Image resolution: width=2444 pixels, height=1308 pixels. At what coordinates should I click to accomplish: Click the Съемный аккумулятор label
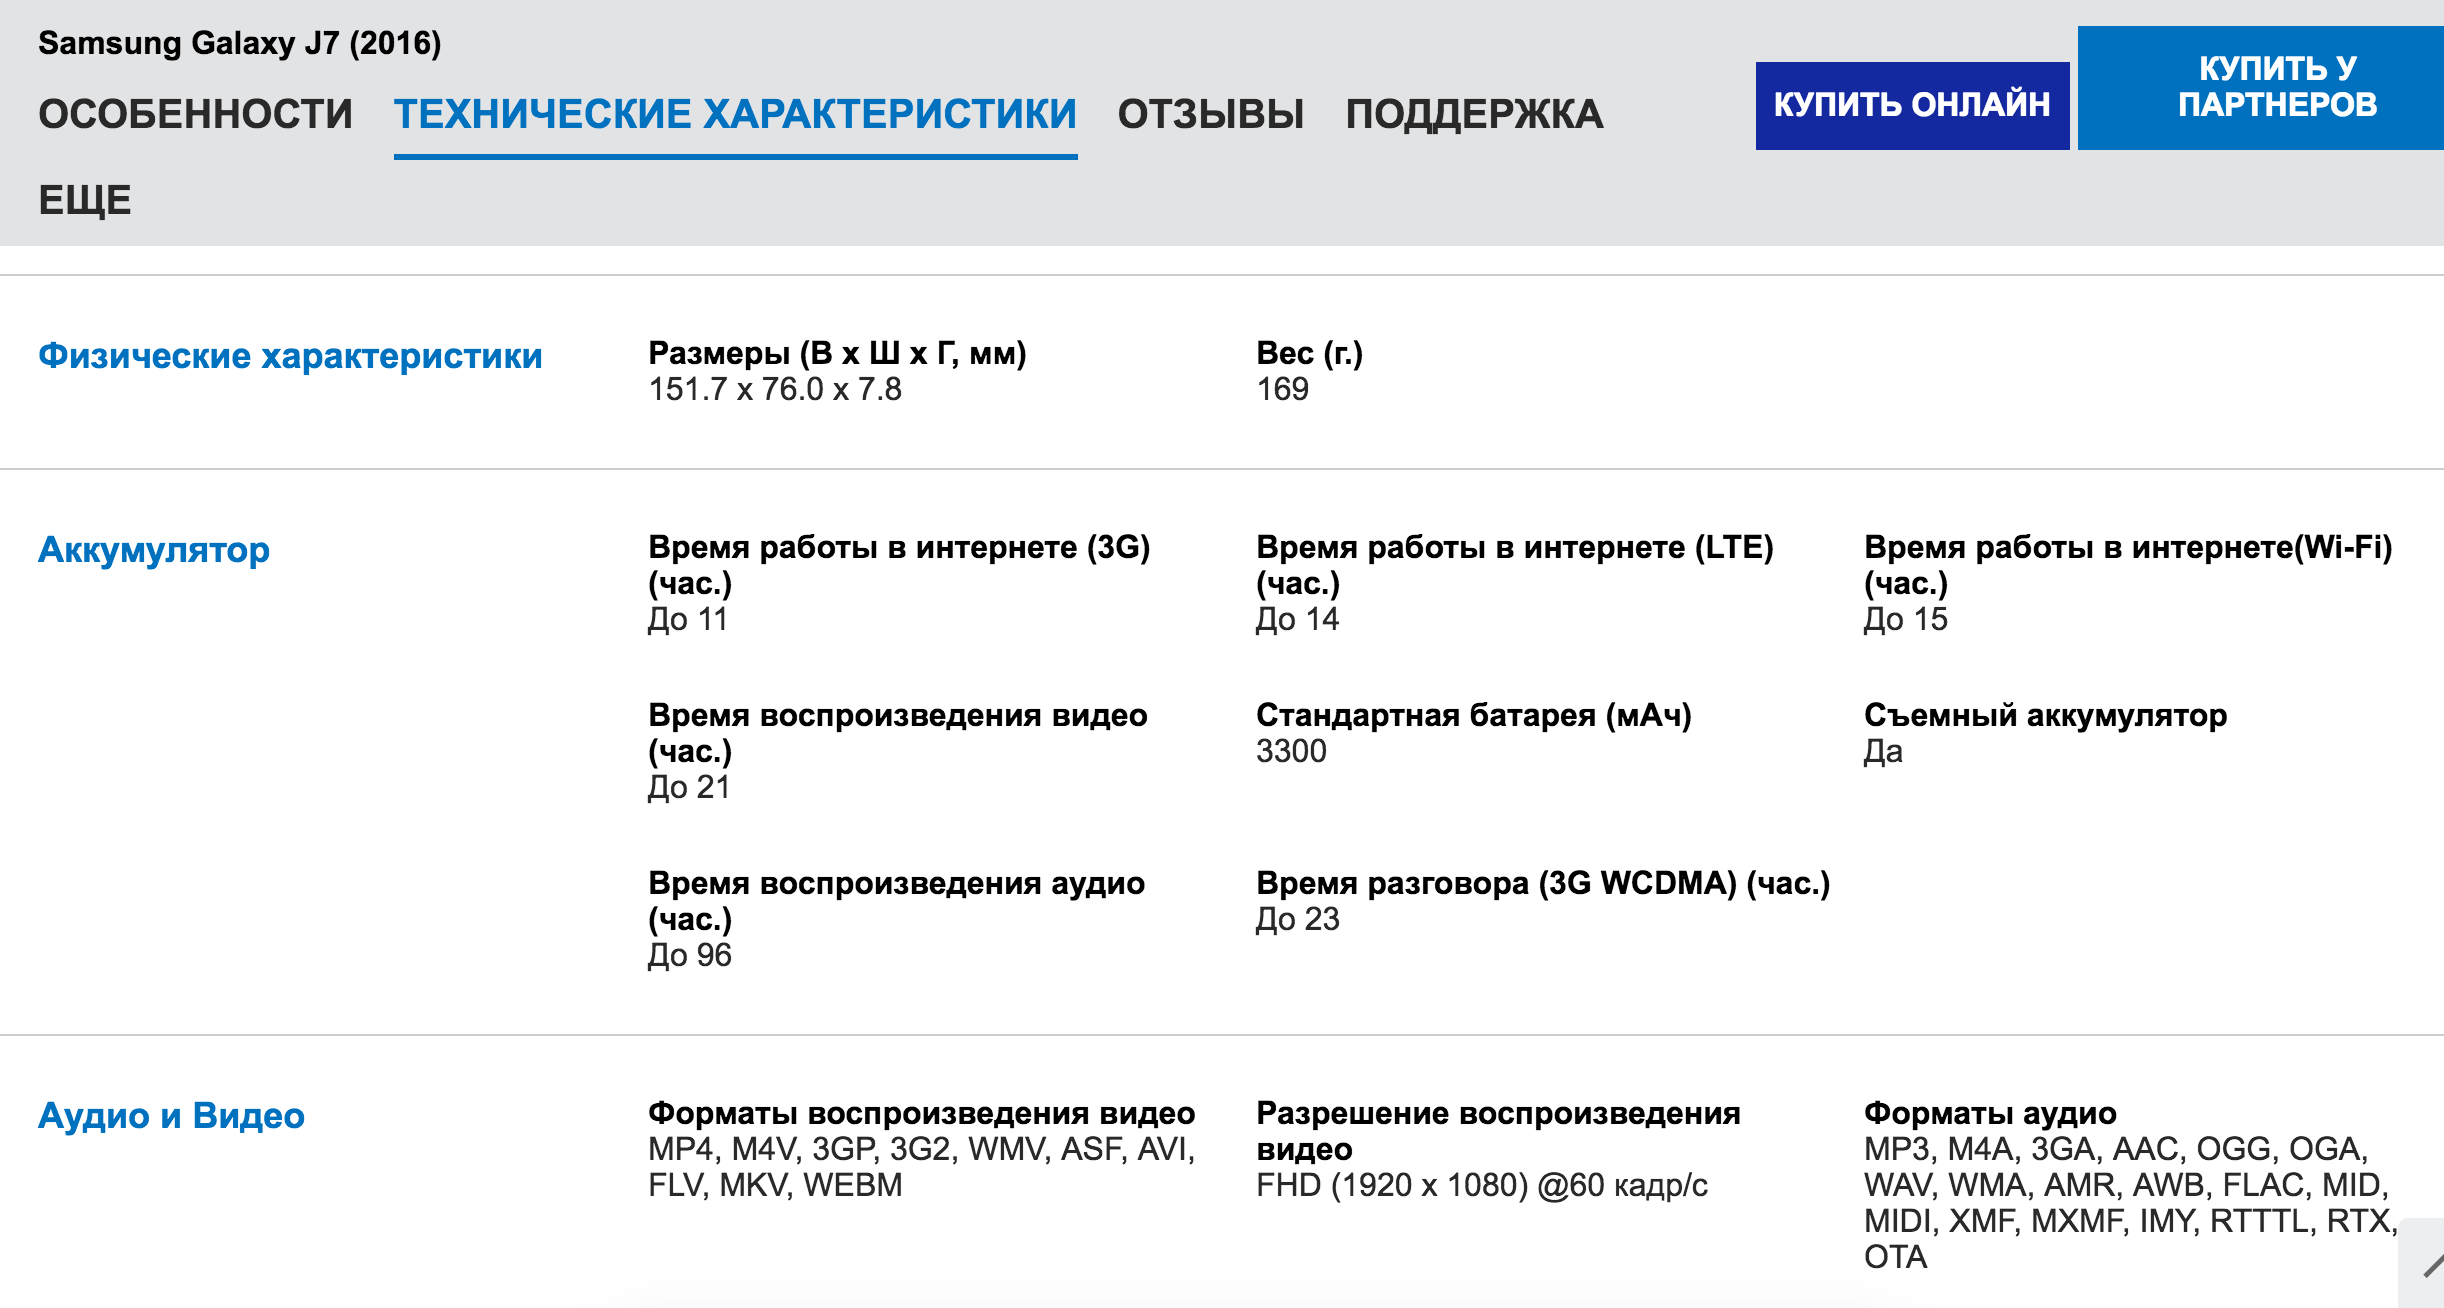[2045, 715]
